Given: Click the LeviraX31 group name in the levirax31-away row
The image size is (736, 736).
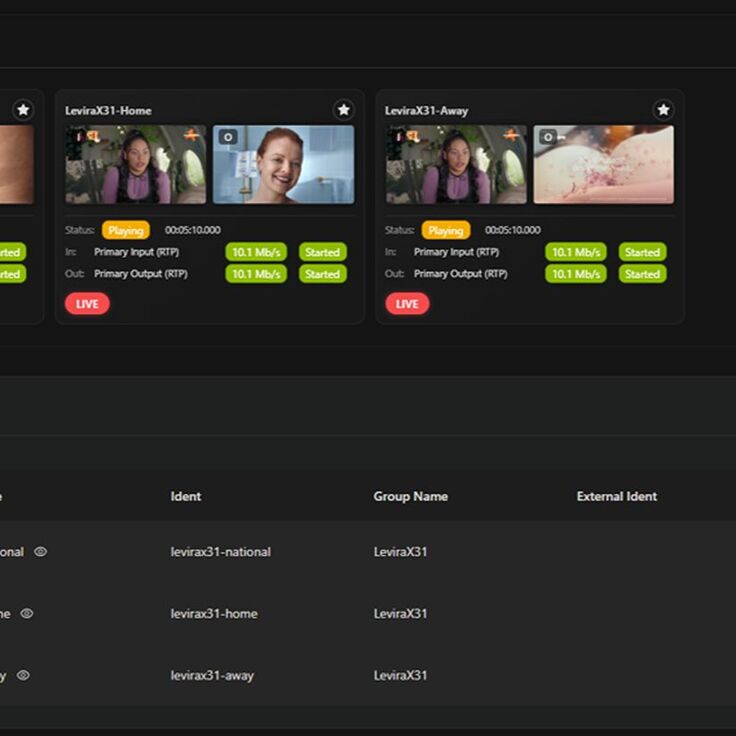Looking at the screenshot, I should click(x=400, y=675).
